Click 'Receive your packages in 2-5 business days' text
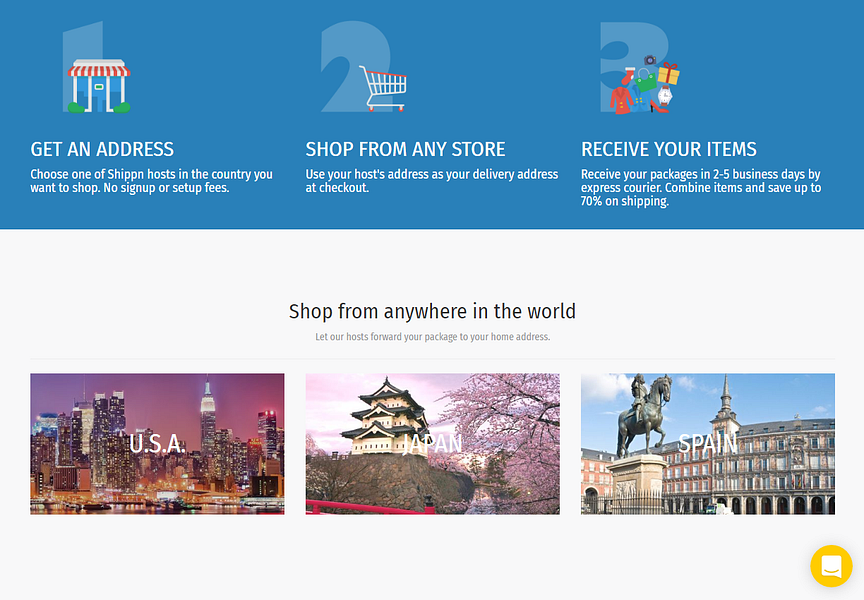 click(701, 188)
